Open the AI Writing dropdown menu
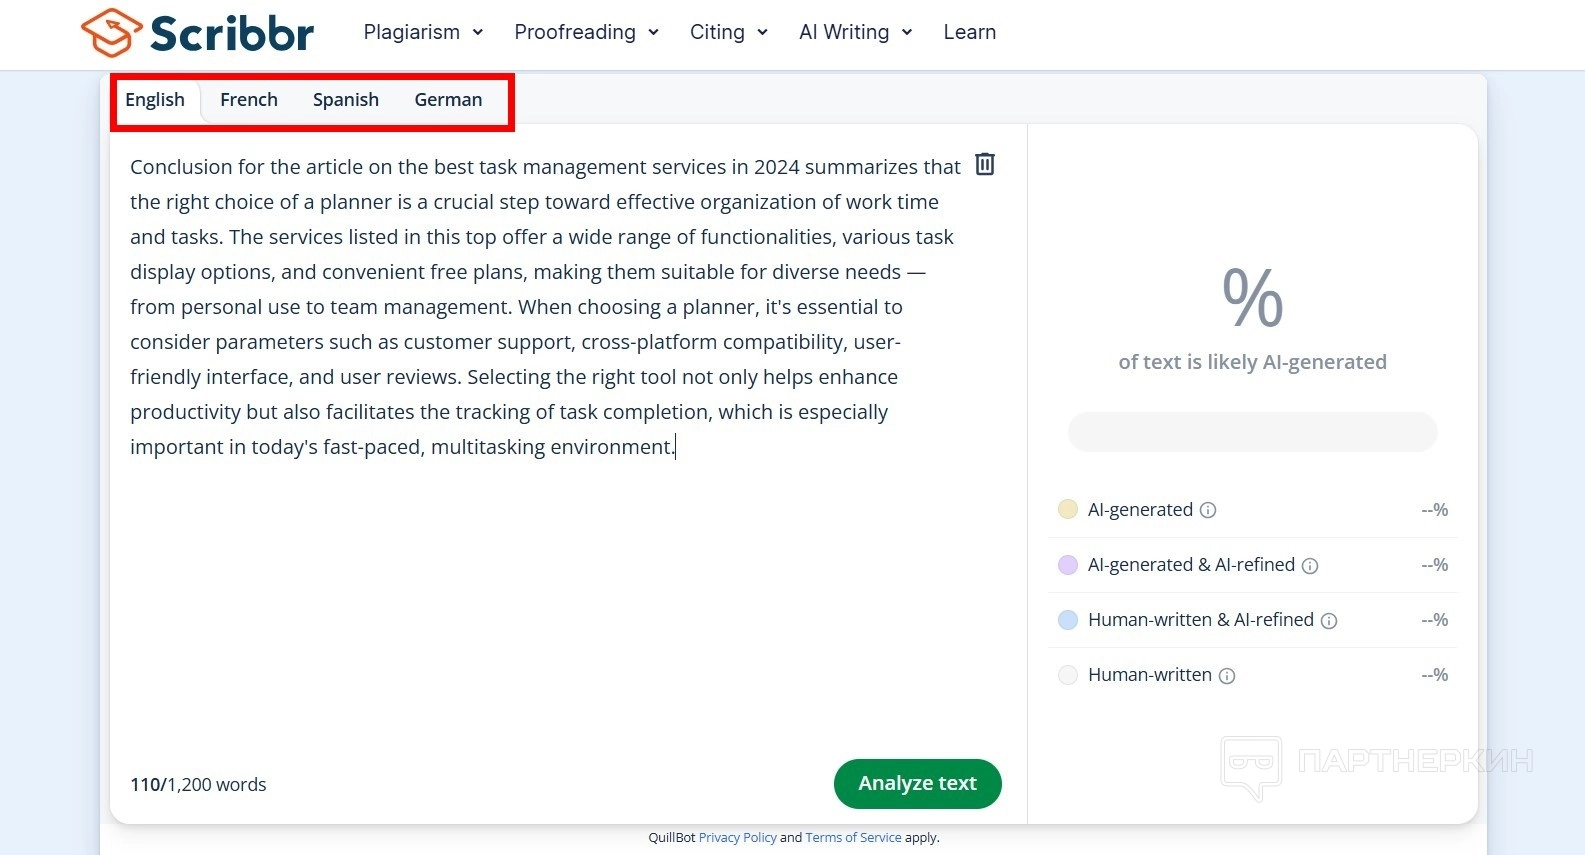This screenshot has width=1585, height=855. 855,32
